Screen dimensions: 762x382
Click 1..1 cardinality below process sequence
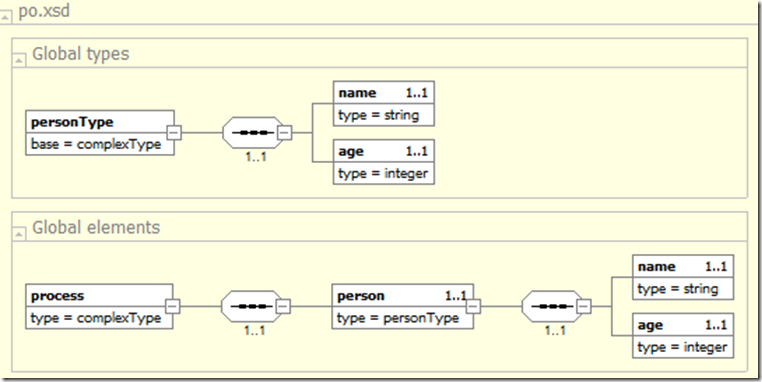(255, 330)
